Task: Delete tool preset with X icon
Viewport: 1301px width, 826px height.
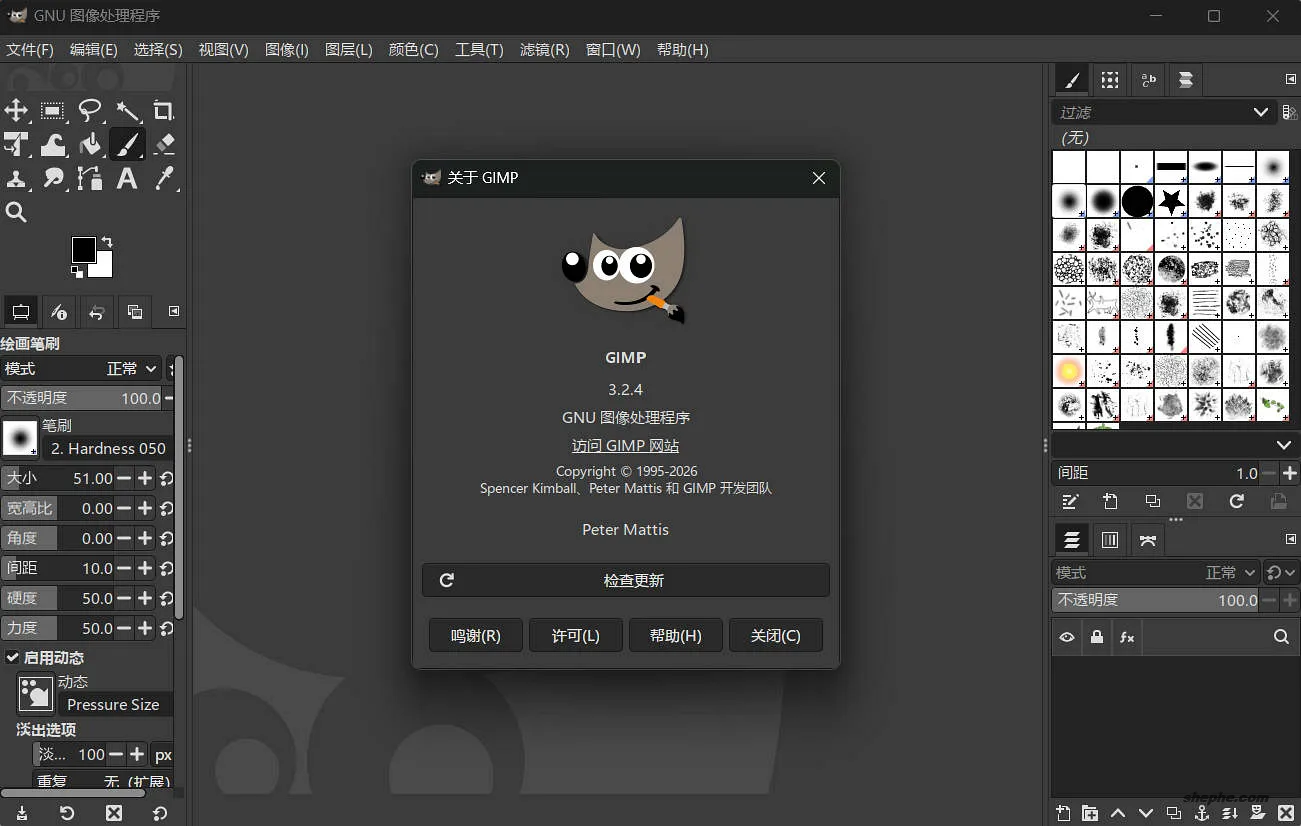Action: 114,813
